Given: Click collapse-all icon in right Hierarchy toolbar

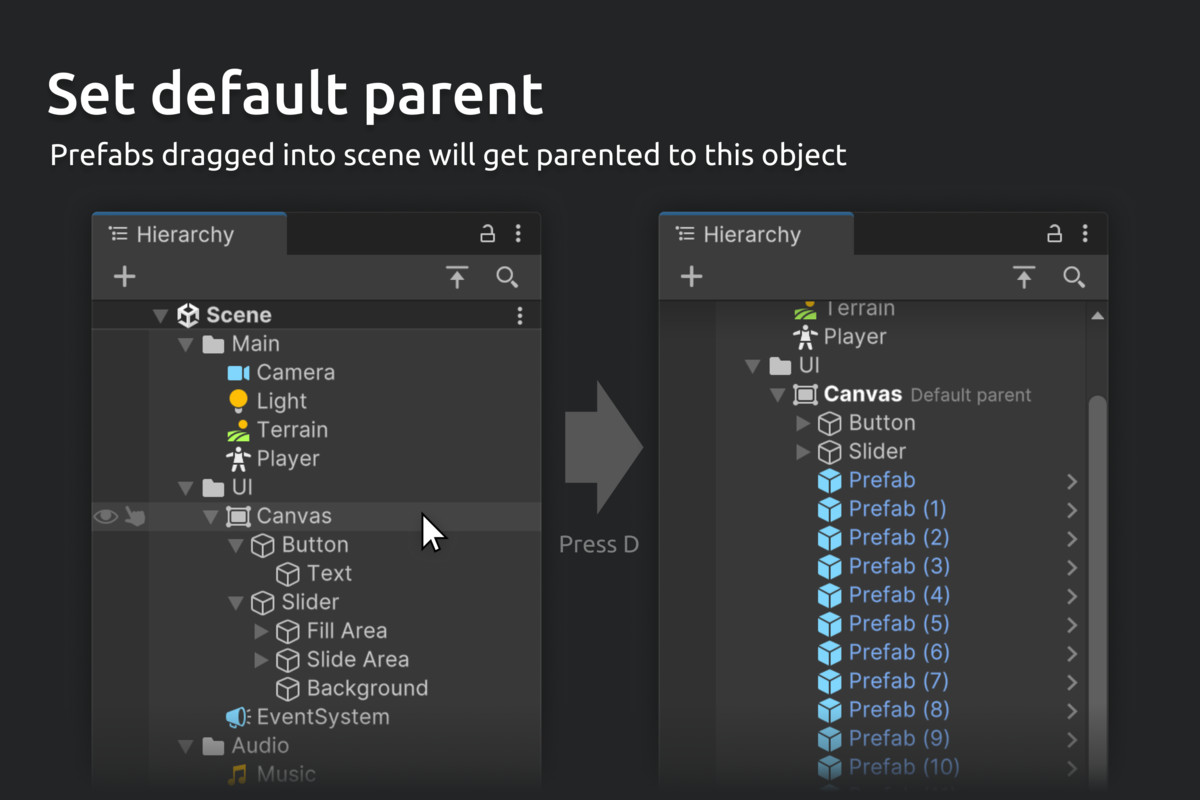Looking at the screenshot, I should click(x=1024, y=277).
